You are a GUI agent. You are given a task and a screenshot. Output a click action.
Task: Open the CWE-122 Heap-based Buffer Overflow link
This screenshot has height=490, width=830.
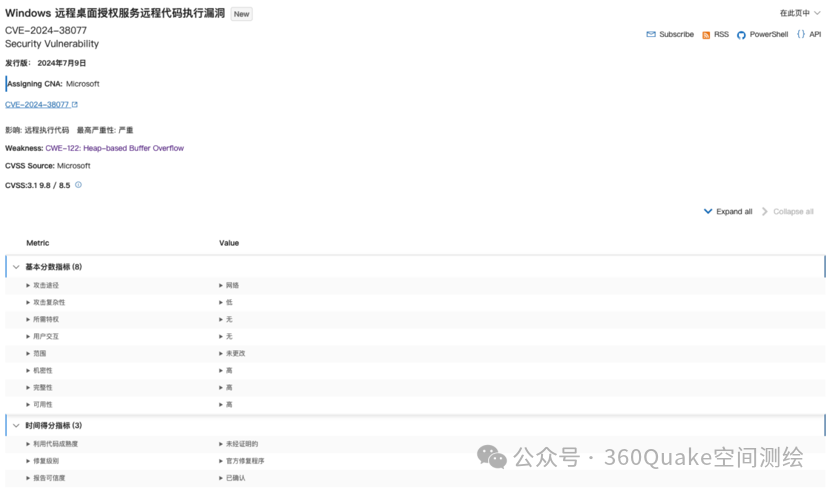click(114, 148)
